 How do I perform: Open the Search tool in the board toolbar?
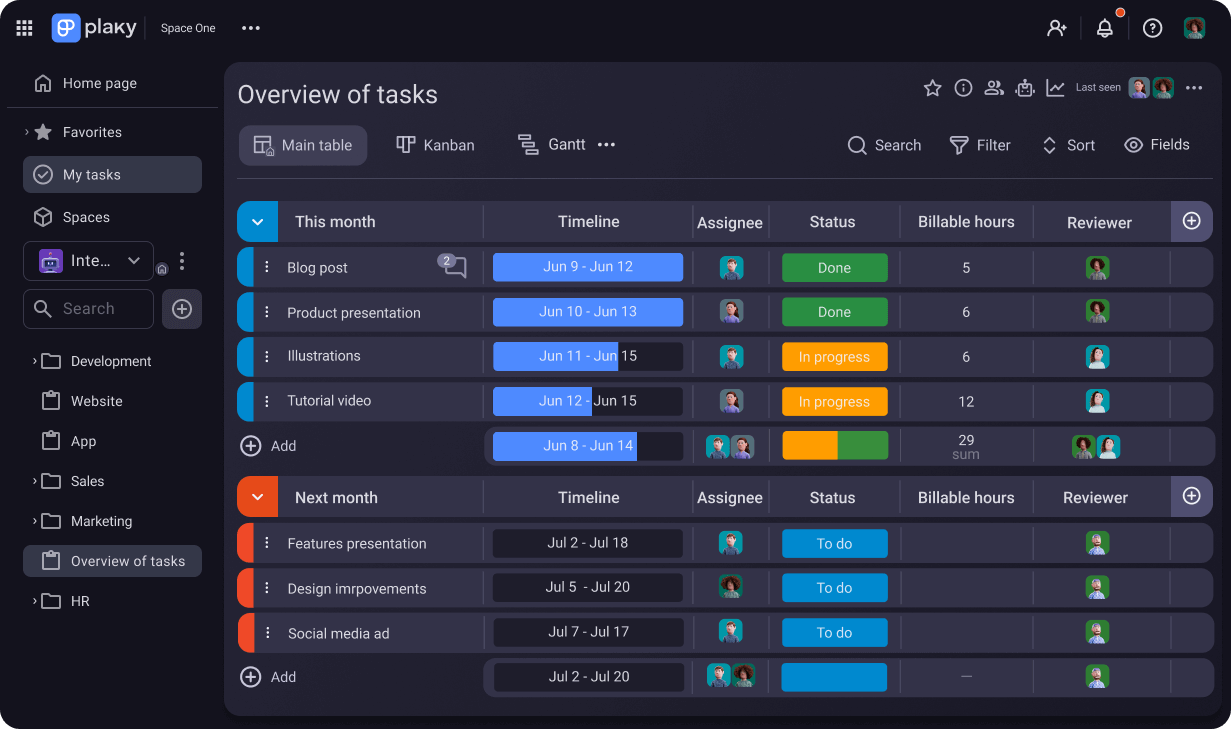point(884,145)
